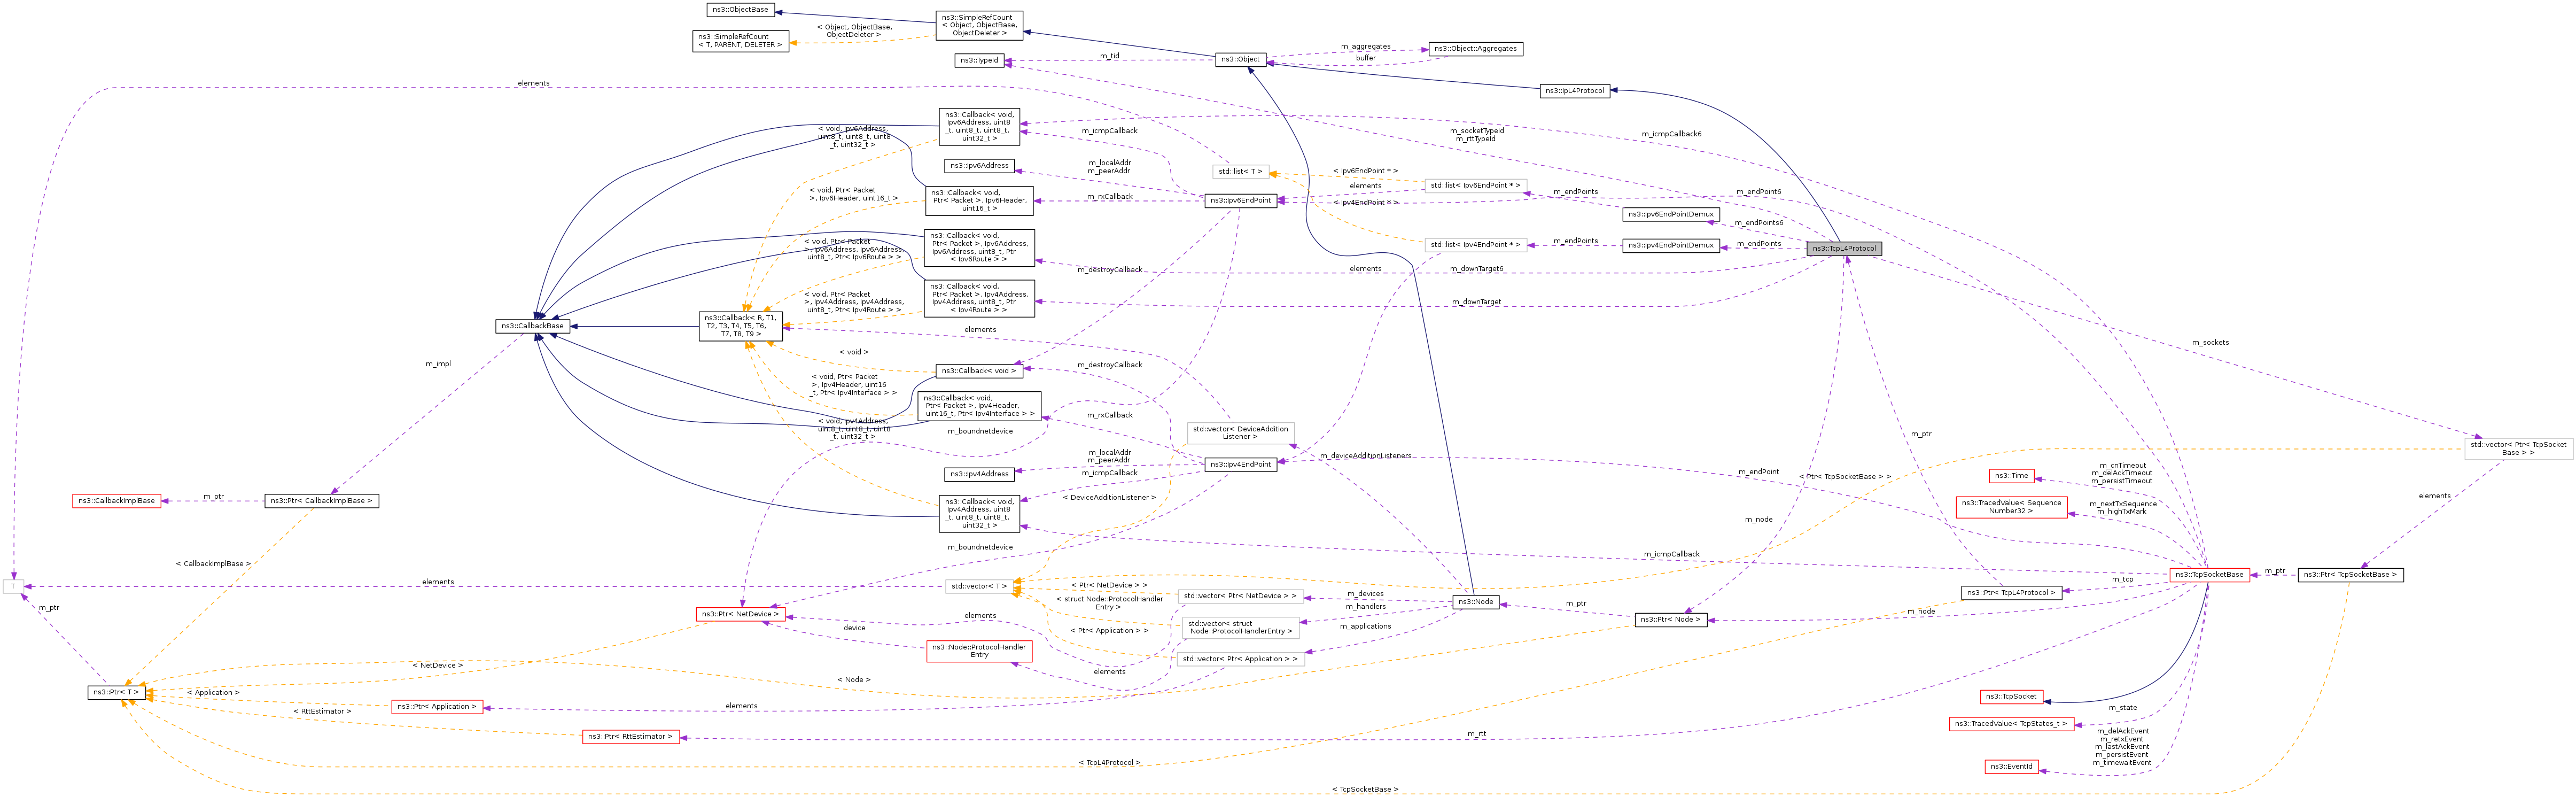The image size is (2576, 797).
Task: Open the ns3::Ipv6EndPoint node
Action: [1240, 201]
